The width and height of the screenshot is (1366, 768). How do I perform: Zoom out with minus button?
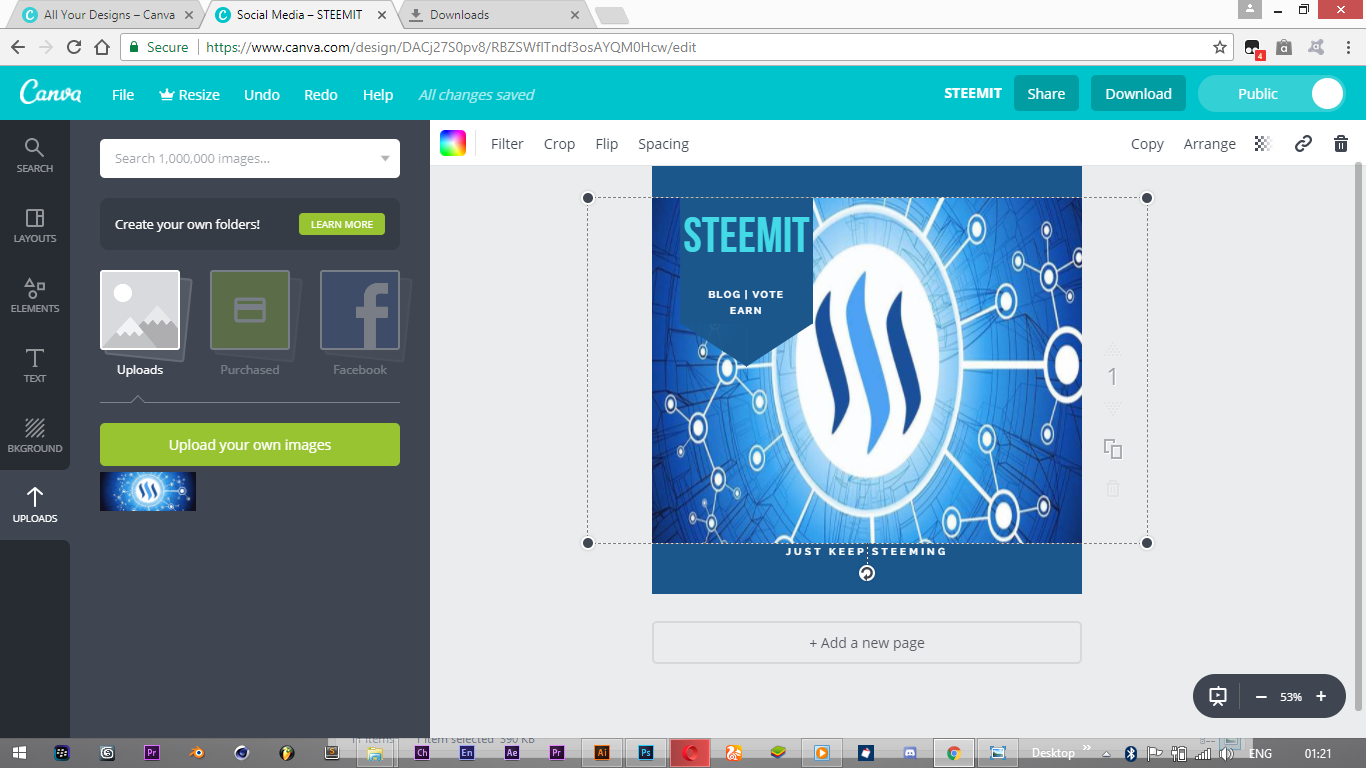pyautogui.click(x=1261, y=696)
